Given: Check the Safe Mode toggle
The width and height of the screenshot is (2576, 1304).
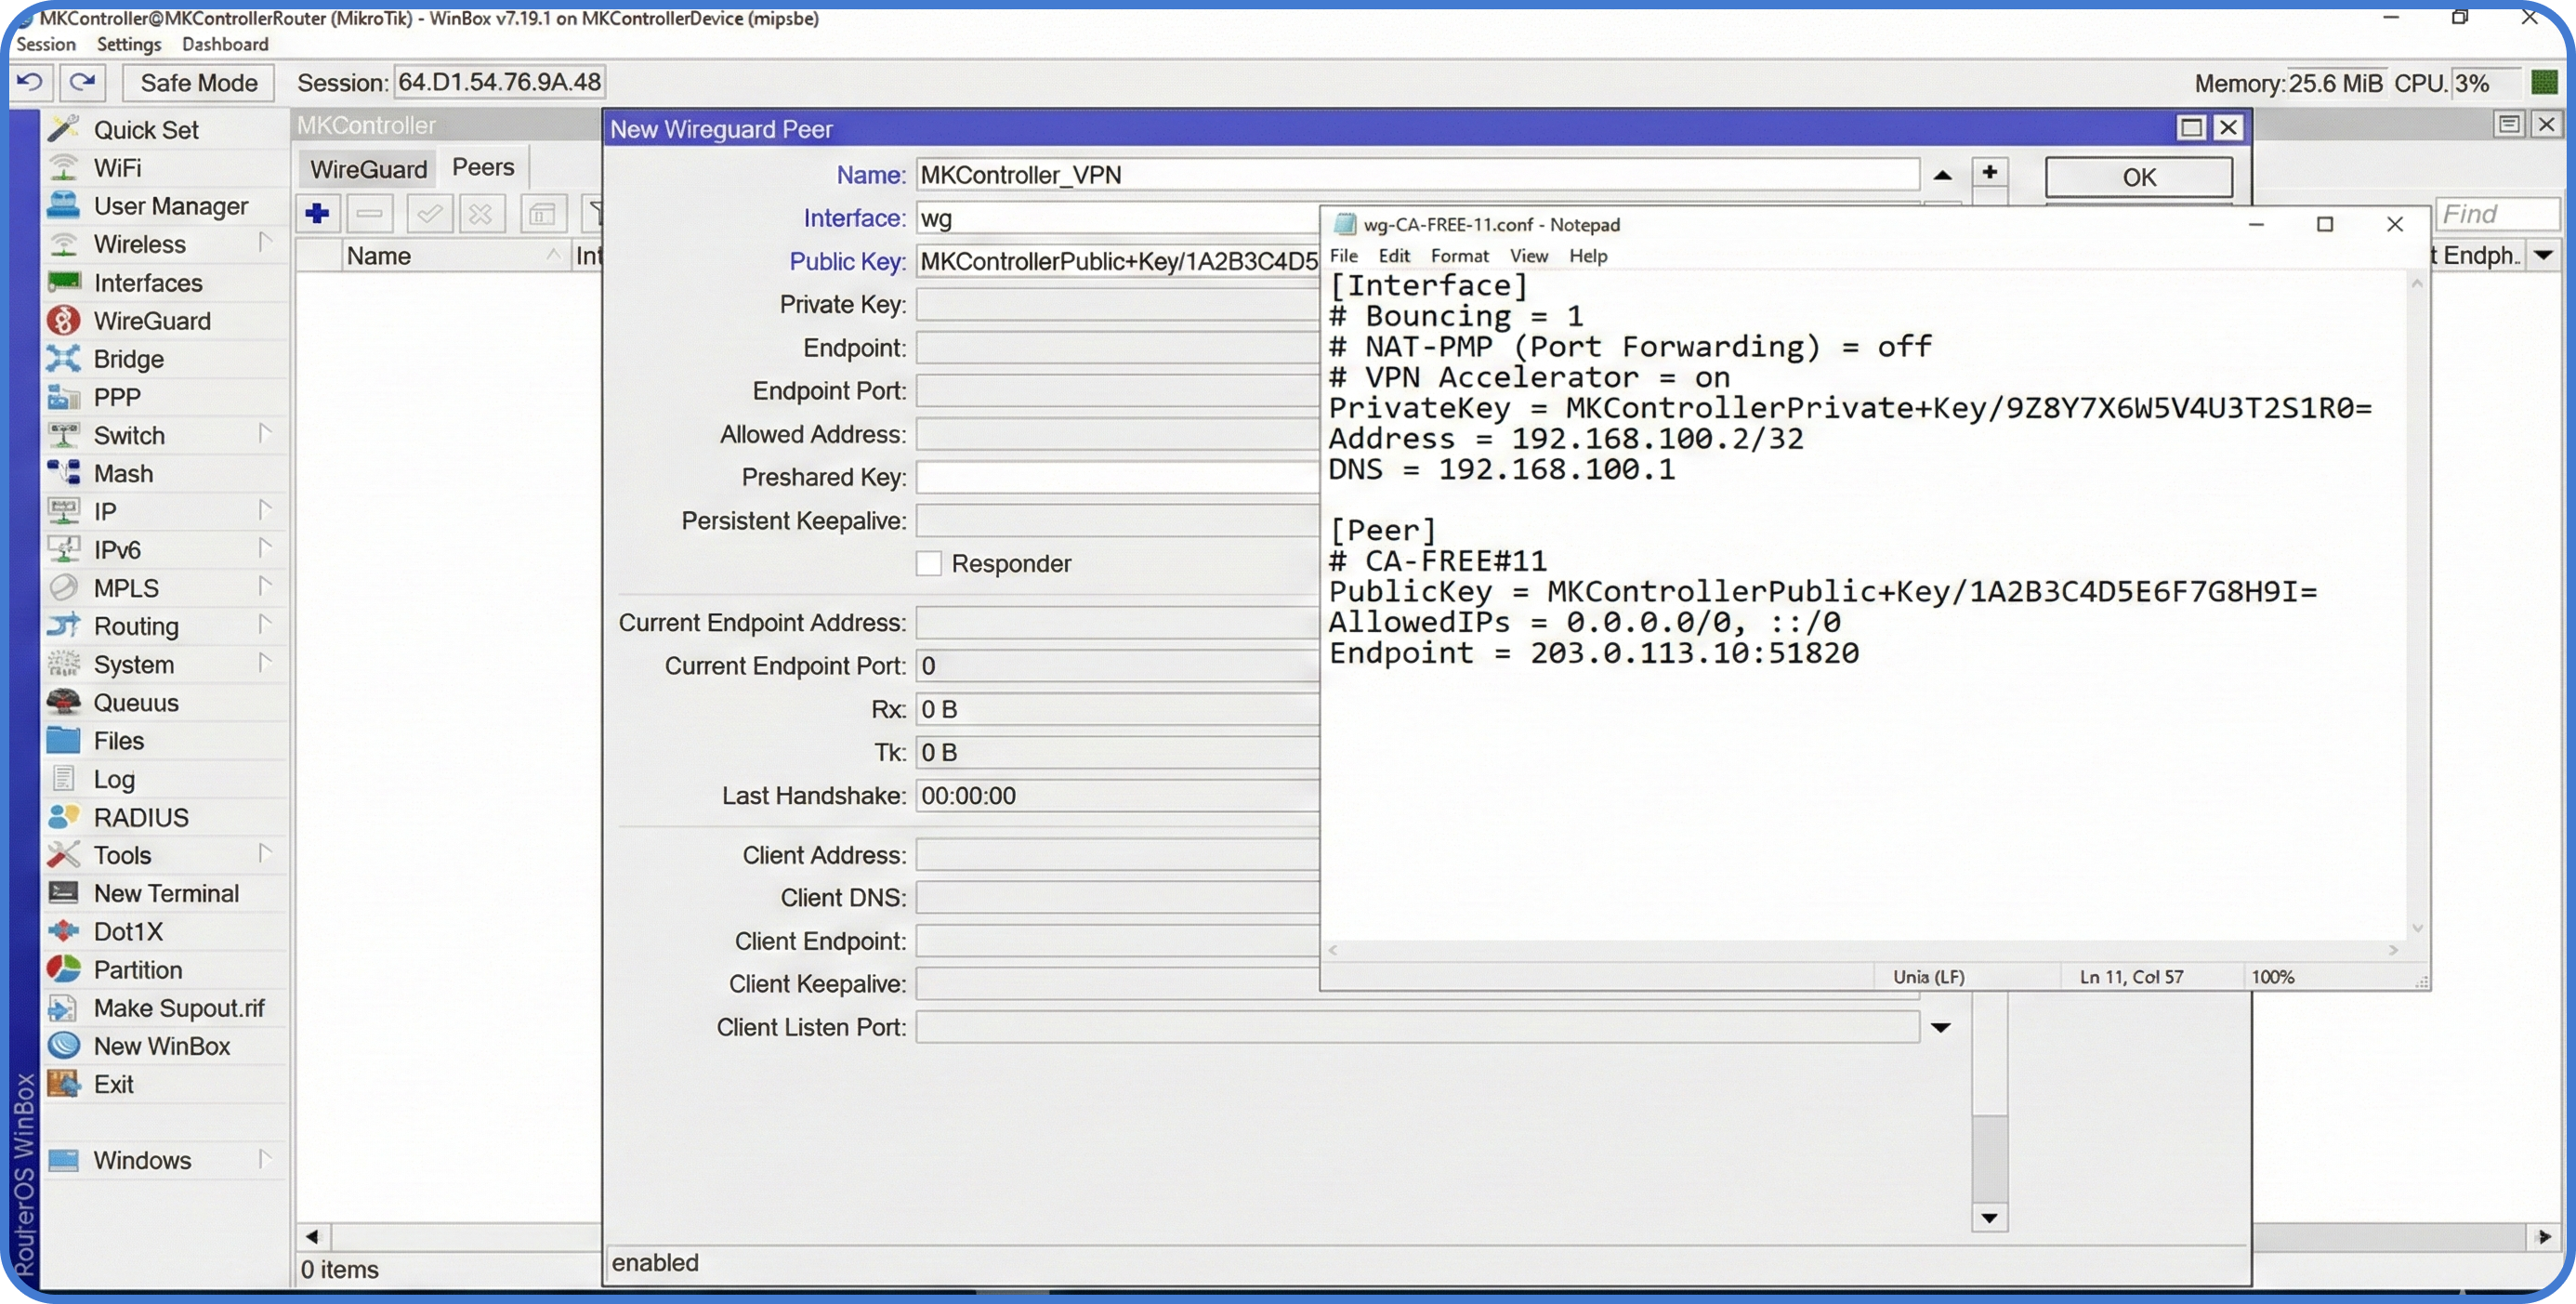Looking at the screenshot, I should point(197,82).
